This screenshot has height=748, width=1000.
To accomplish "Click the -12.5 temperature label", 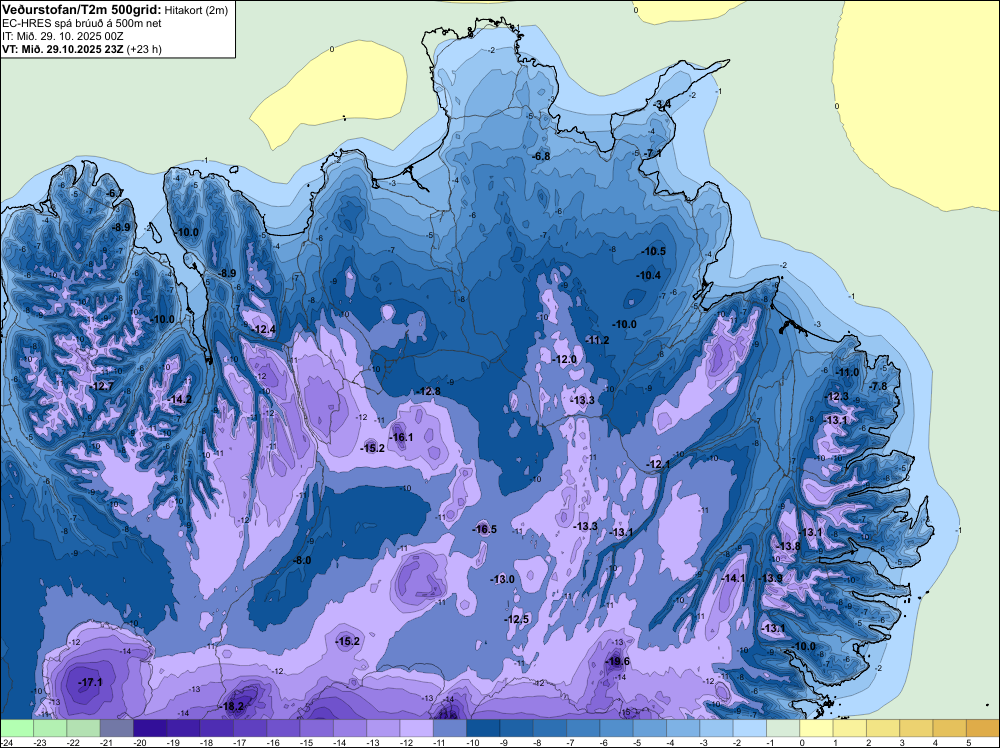I will tap(517, 619).
